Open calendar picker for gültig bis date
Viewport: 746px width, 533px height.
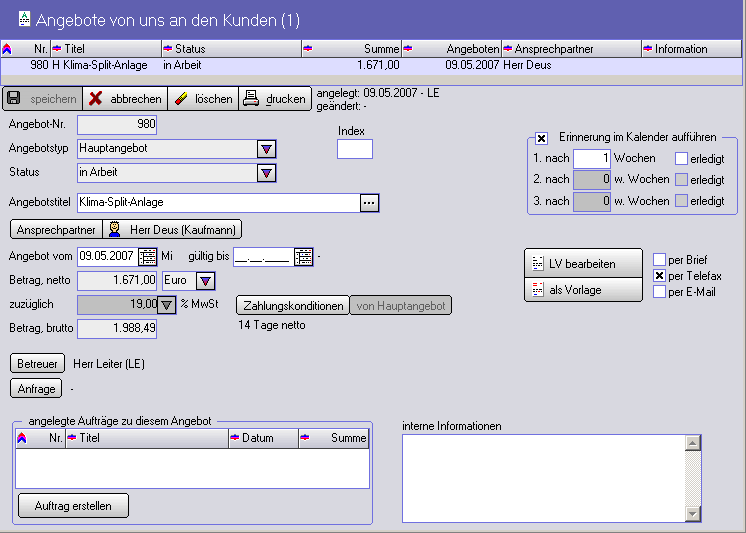(304, 255)
